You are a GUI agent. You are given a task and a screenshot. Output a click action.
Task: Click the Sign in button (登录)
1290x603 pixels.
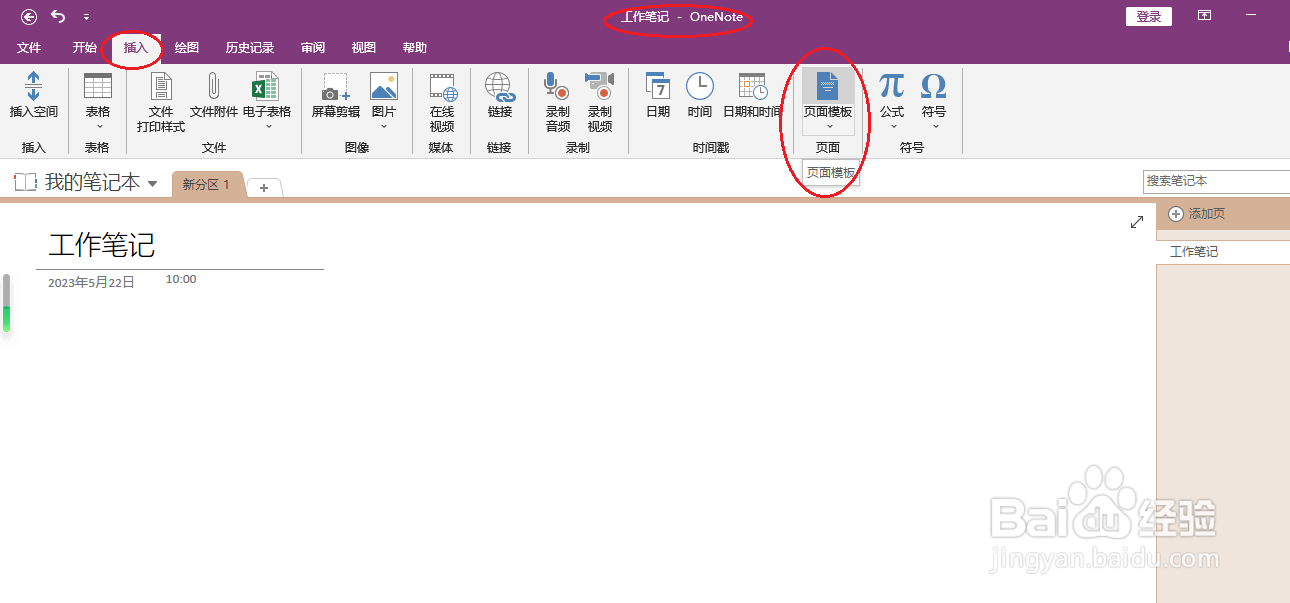click(x=1149, y=16)
